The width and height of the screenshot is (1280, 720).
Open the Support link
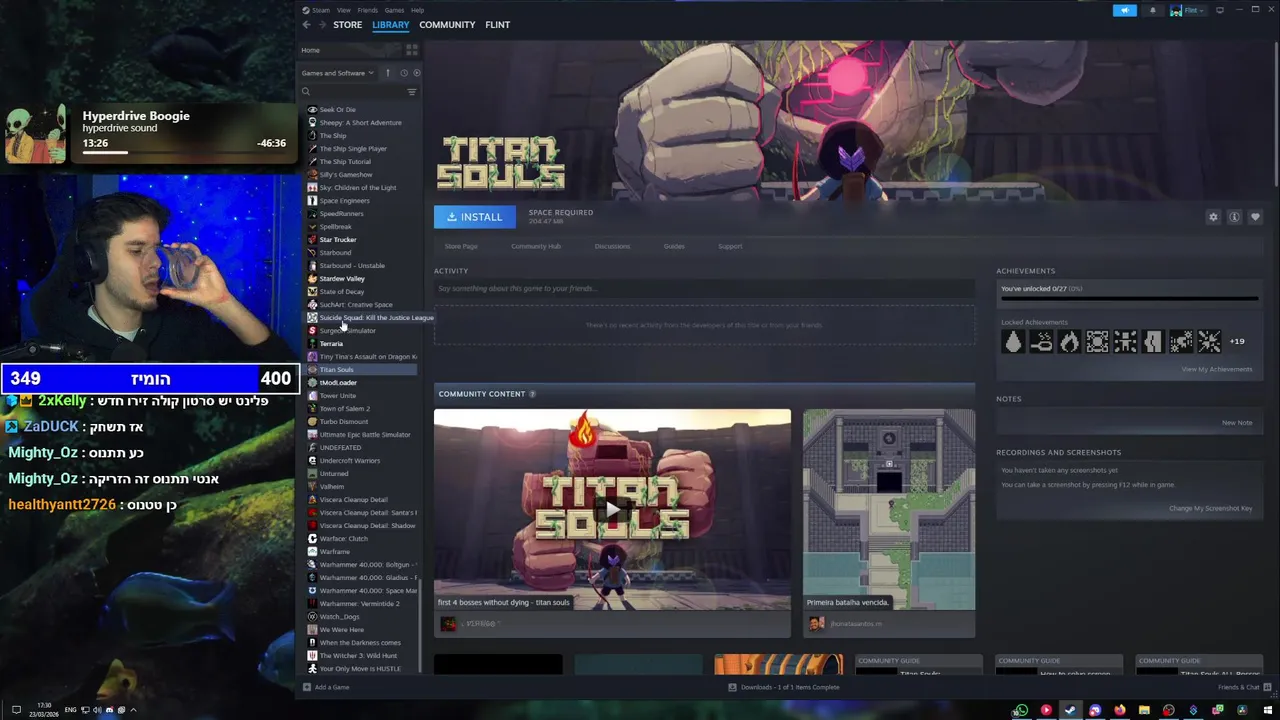730,246
